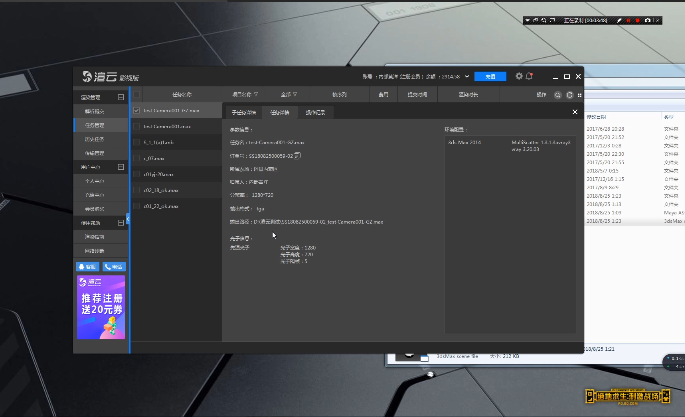Sort by the 提交时间 column header
Viewport: 685px width, 417px height.
[x=417, y=94]
